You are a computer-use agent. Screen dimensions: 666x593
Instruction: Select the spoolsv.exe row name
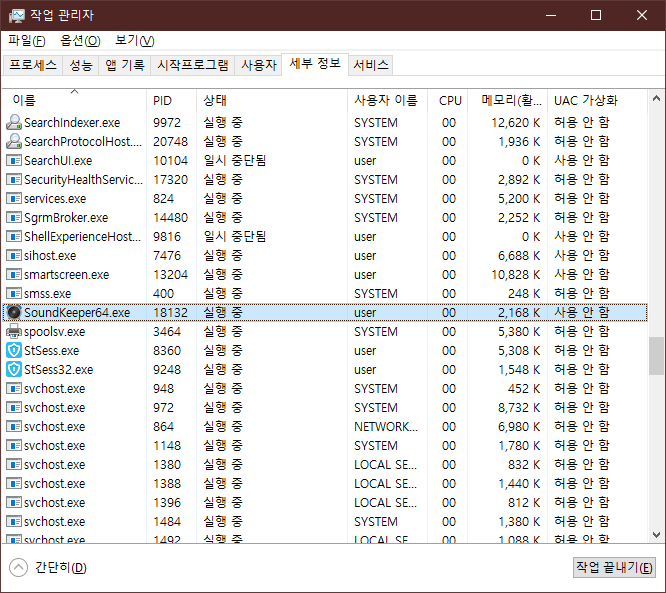coord(54,332)
